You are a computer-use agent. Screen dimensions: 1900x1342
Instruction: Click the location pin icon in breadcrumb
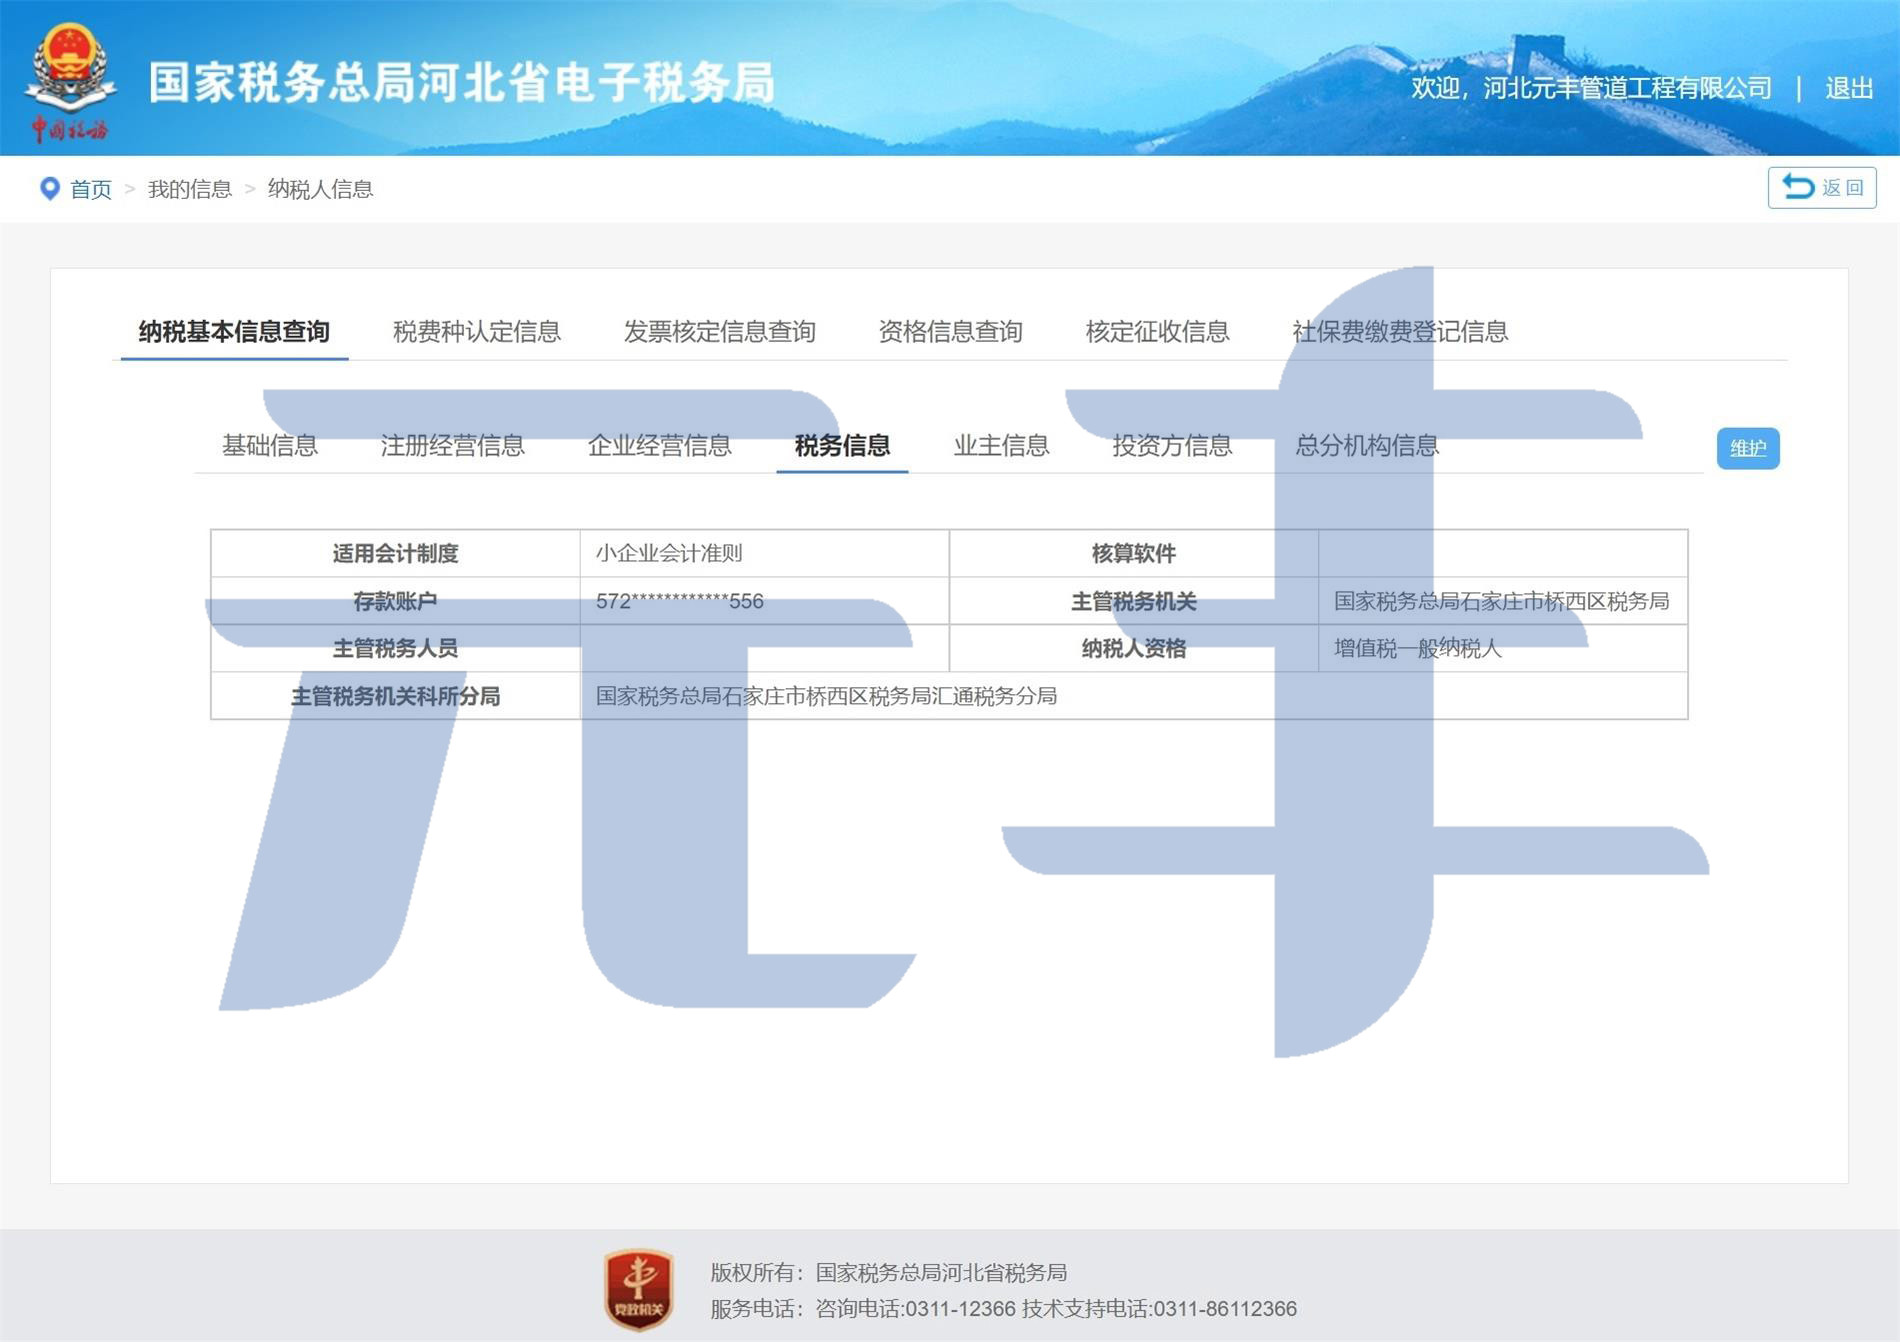(49, 188)
